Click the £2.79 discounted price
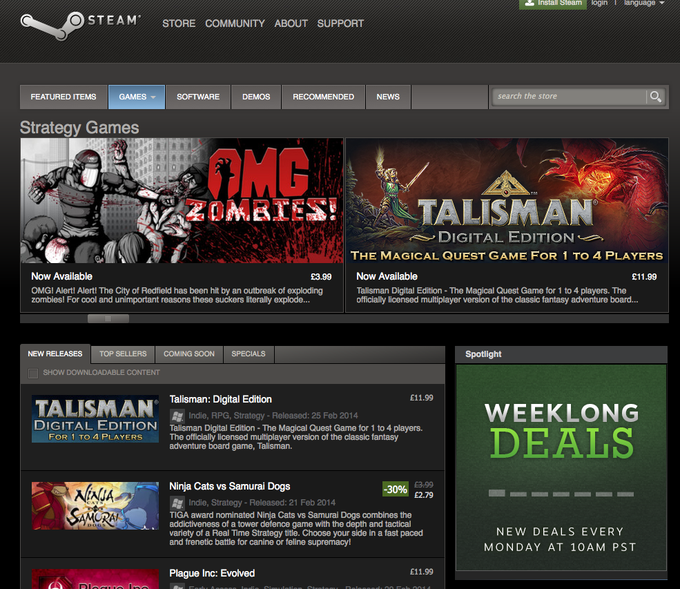The width and height of the screenshot is (680, 589). pyautogui.click(x=424, y=495)
